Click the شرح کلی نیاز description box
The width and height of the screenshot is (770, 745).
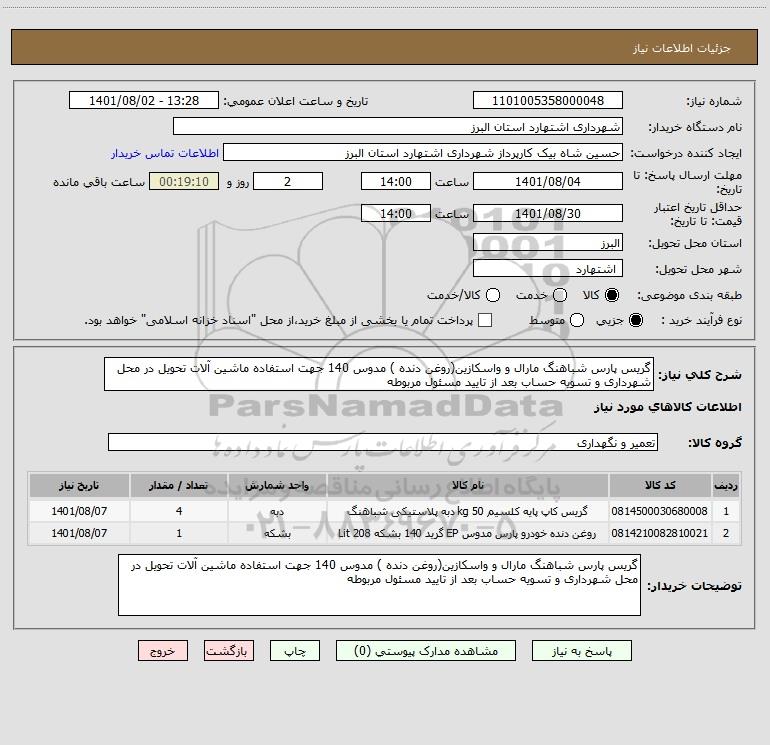click(x=379, y=375)
